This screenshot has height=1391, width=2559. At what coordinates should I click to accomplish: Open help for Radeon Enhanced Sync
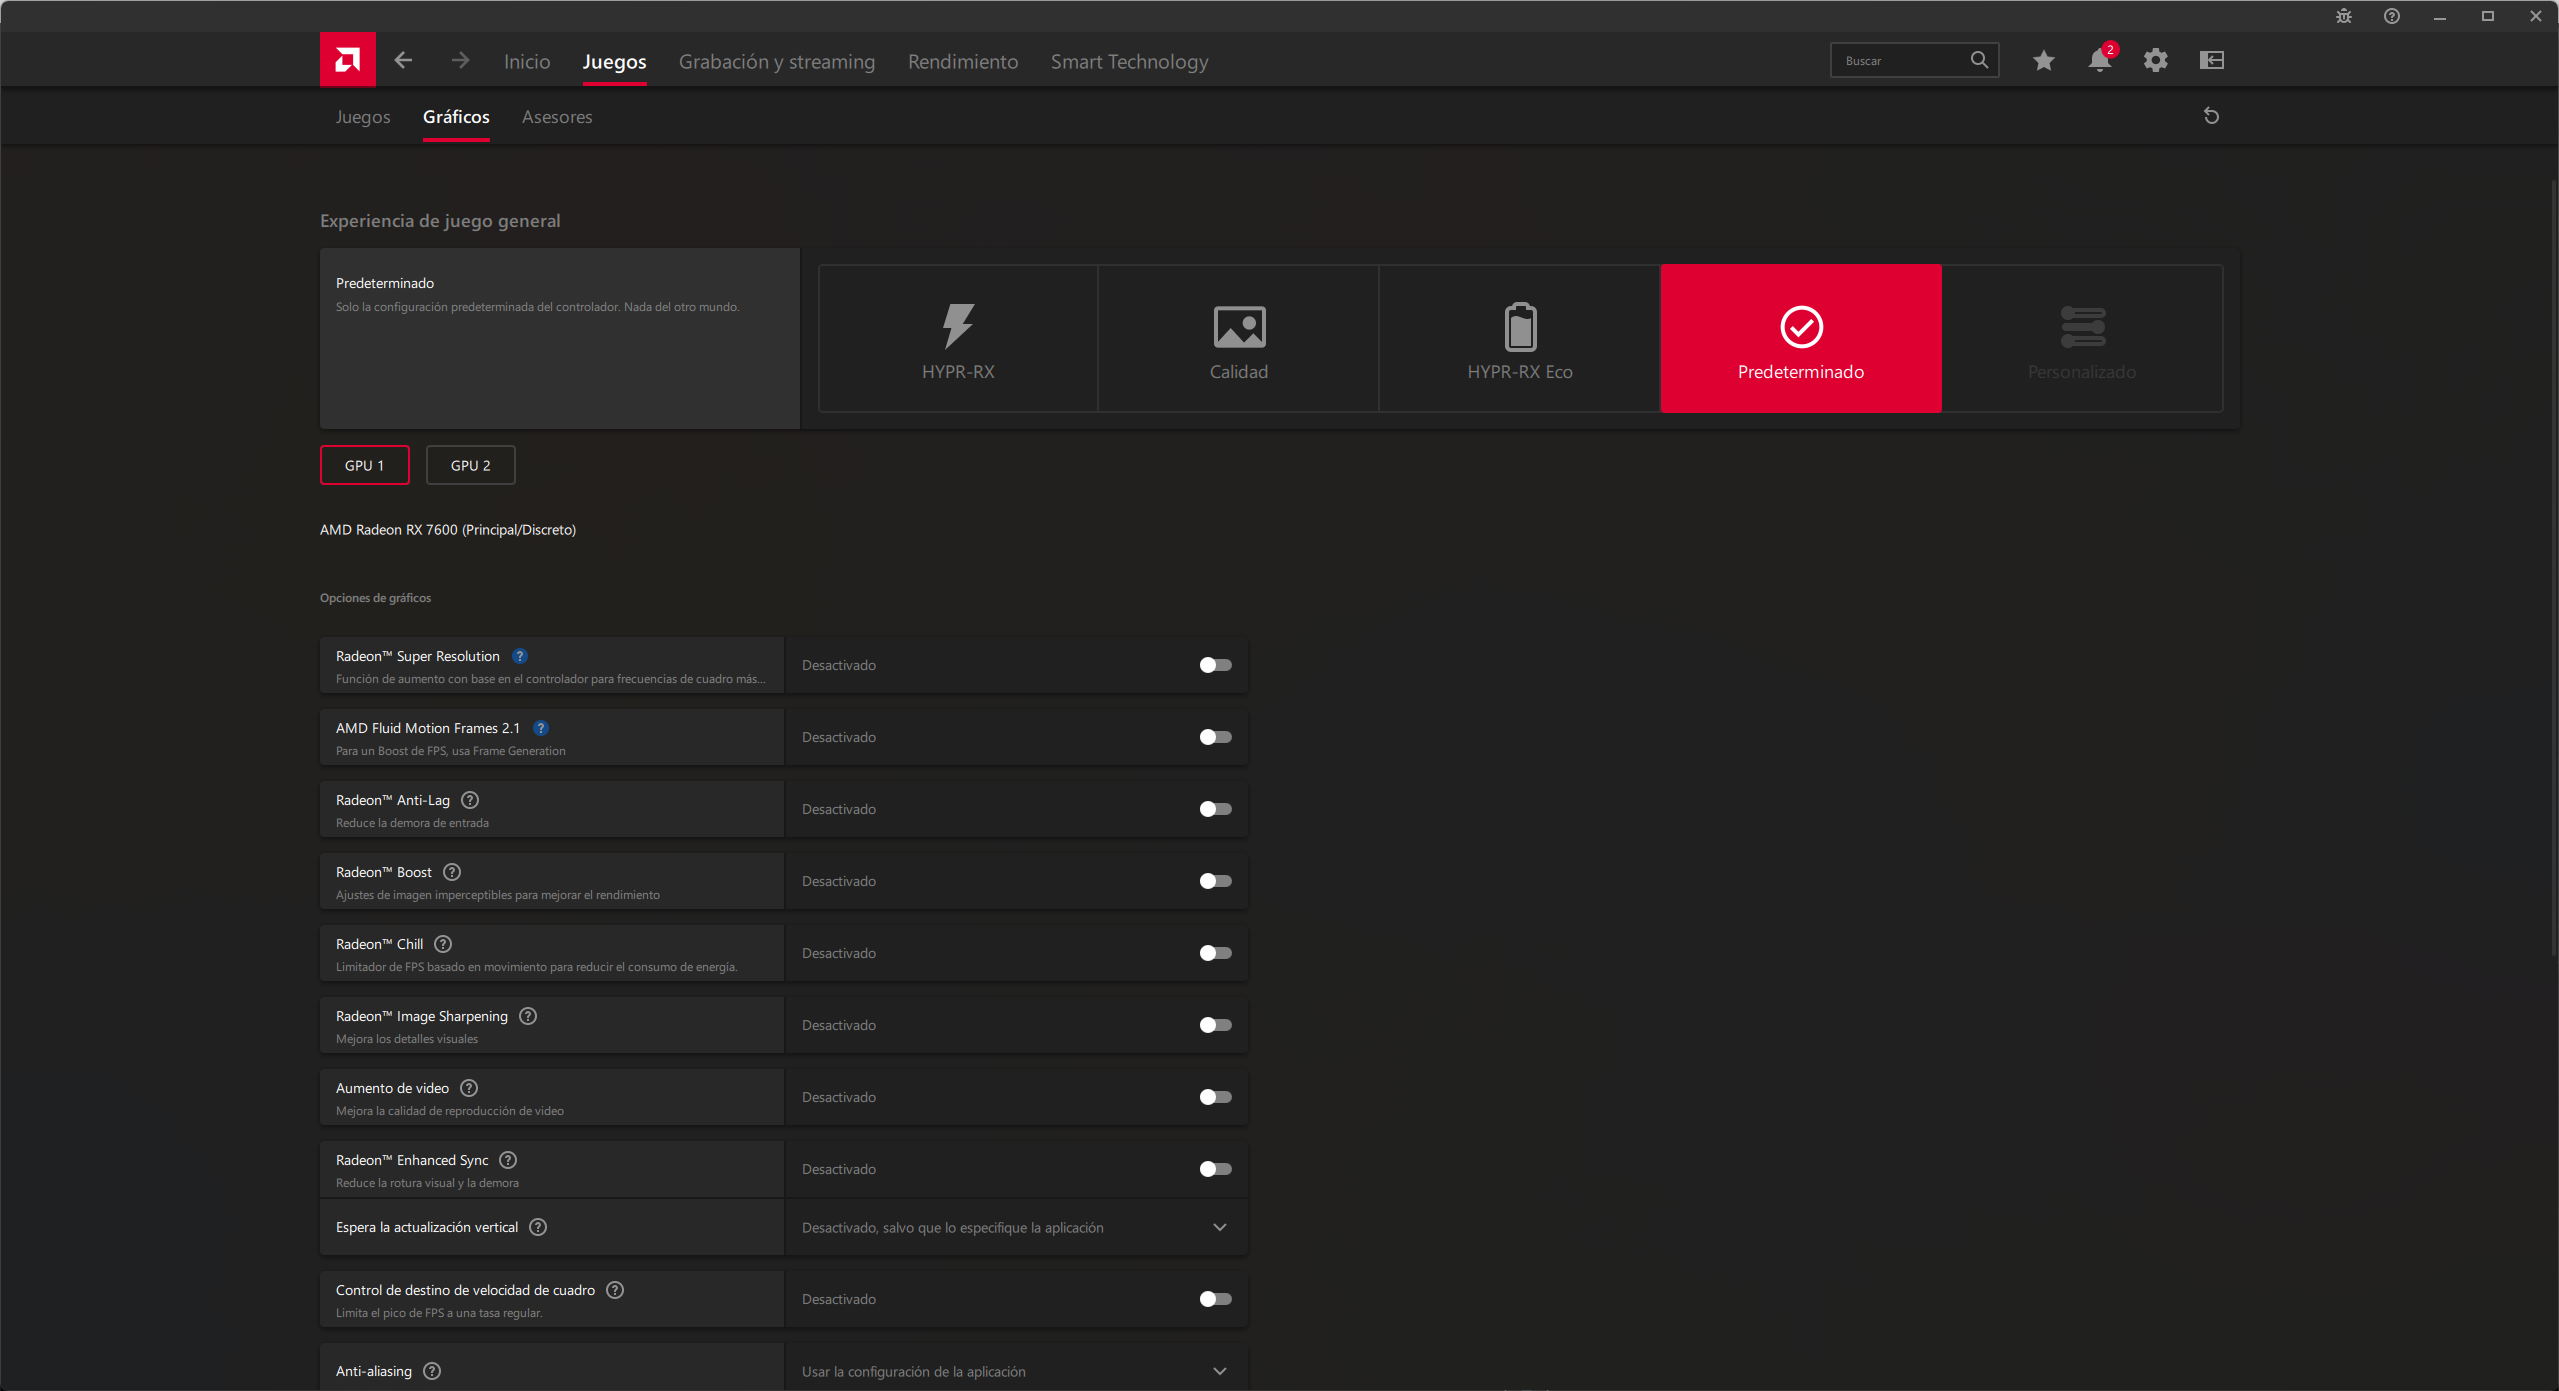click(x=508, y=1160)
